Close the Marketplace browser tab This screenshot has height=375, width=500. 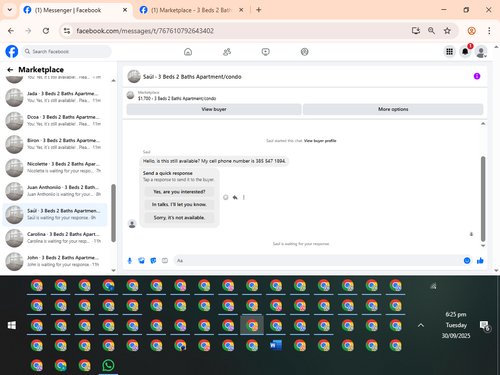point(241,10)
